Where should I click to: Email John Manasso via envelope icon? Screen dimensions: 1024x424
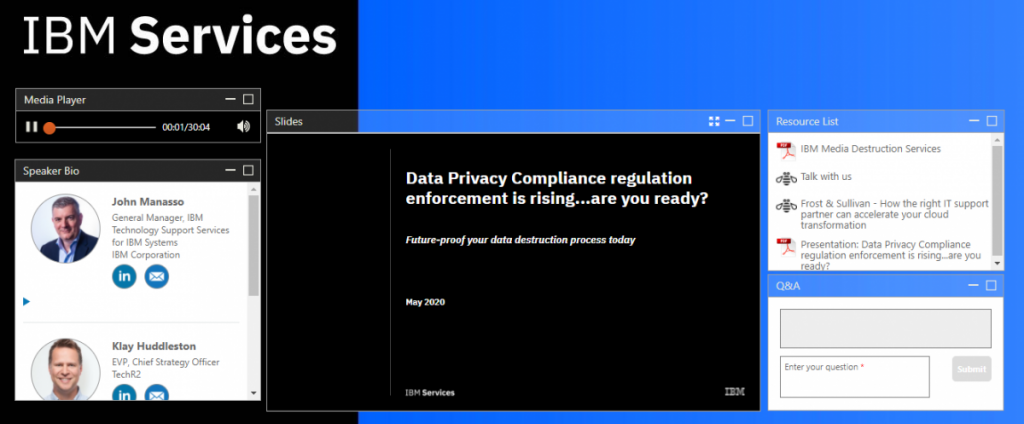pos(157,276)
